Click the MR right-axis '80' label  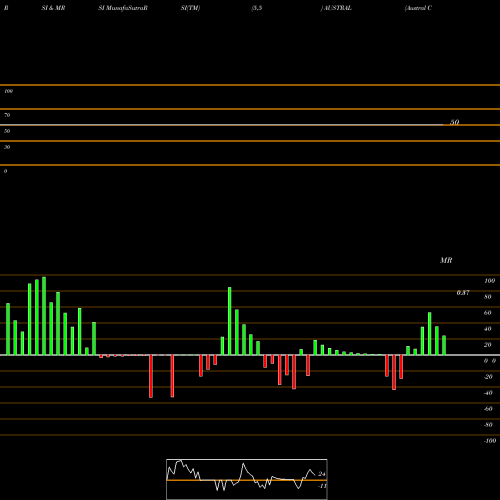pos(488,297)
